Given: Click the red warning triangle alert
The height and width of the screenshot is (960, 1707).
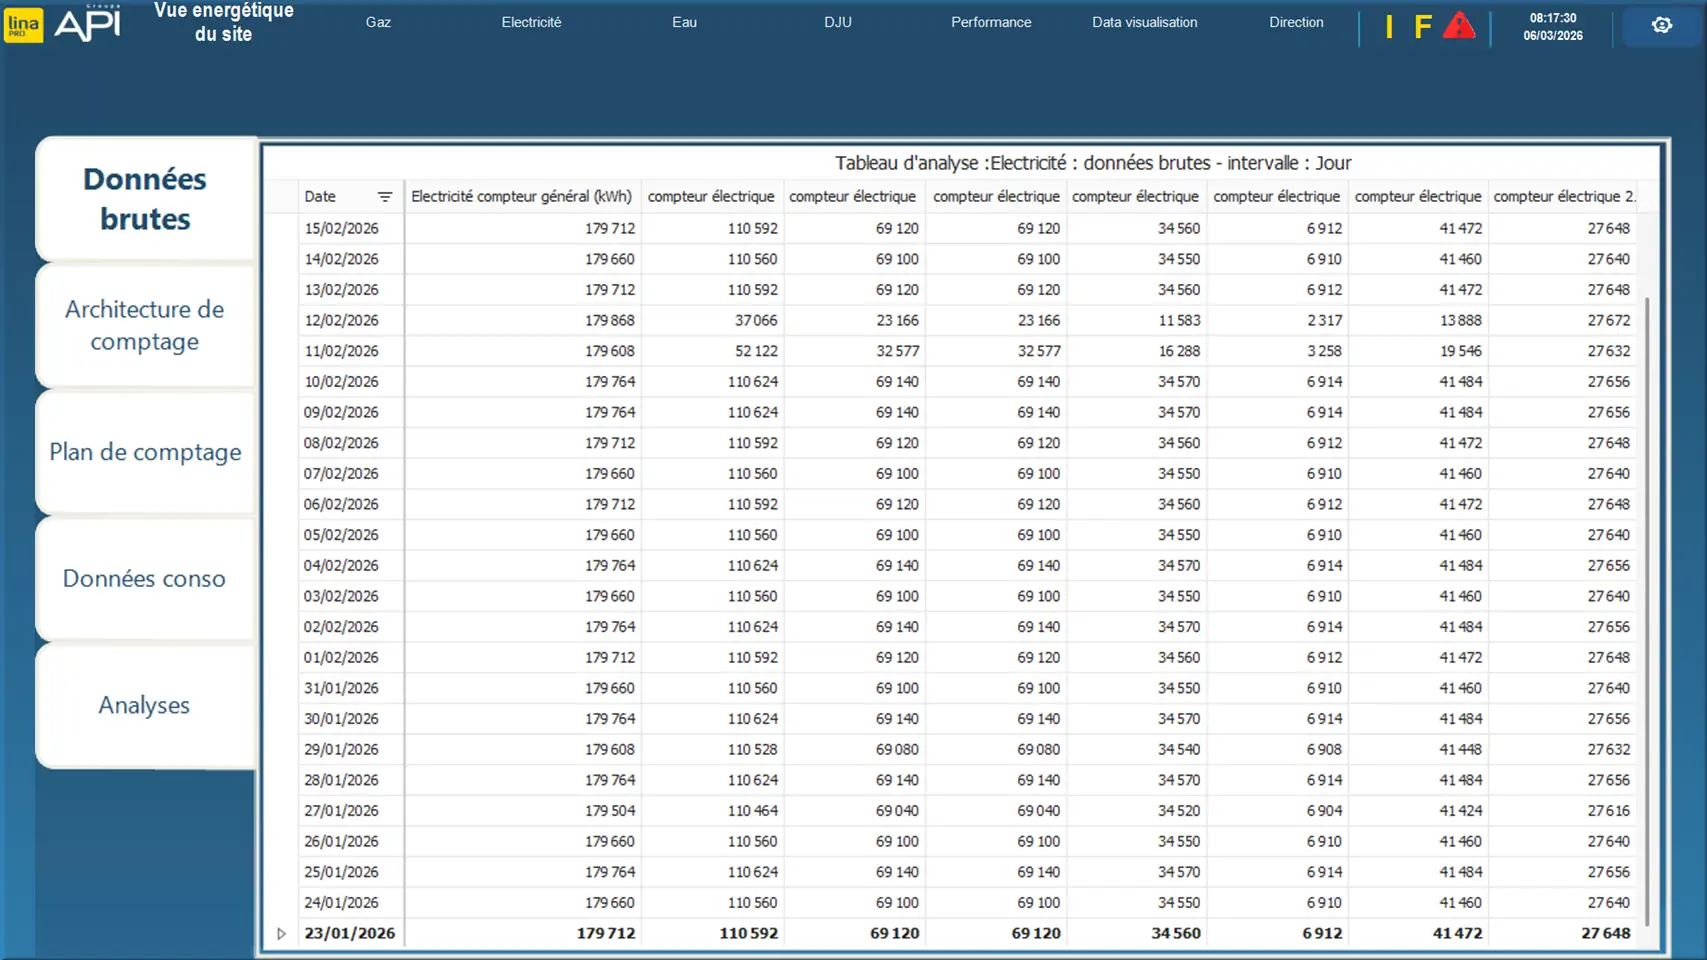Looking at the screenshot, I should pos(1458,25).
